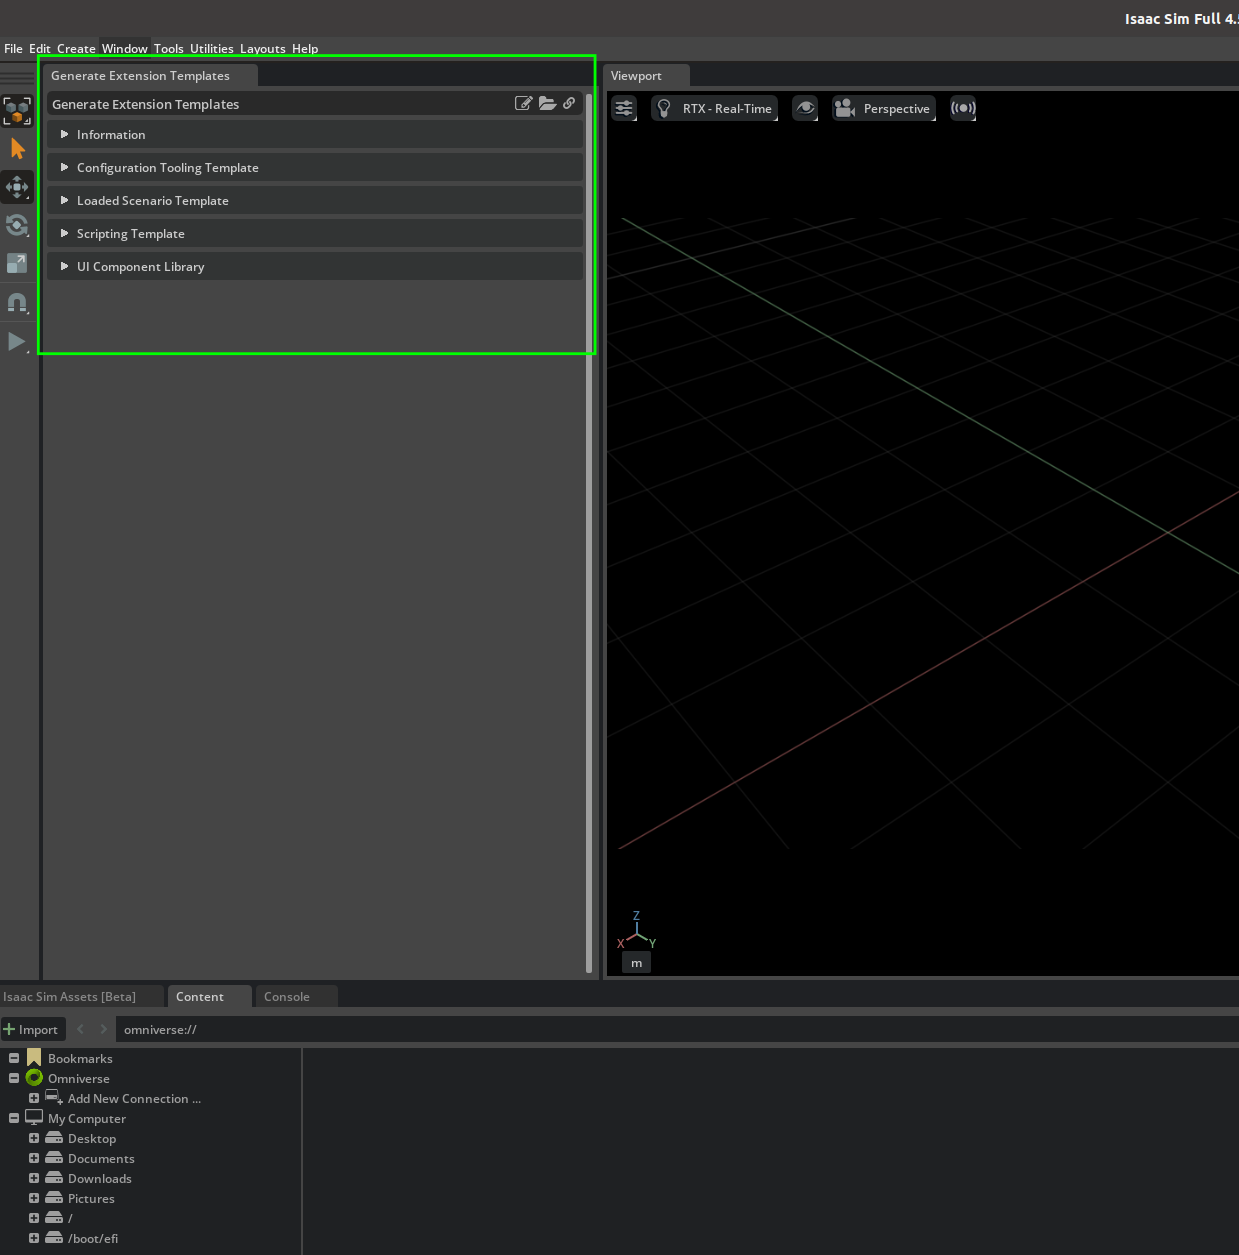This screenshot has width=1239, height=1255.
Task: Select Generate Extension Templates tab
Action: (150, 75)
